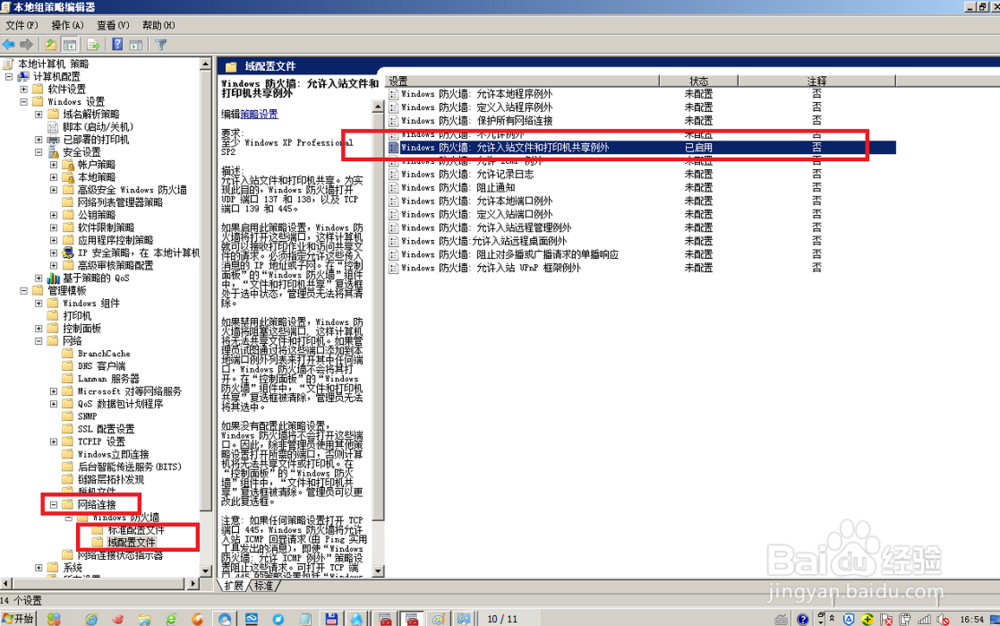The height and width of the screenshot is (626, 1000).
Task: Click the 基于策略的 QoS chart icon
Action: pyautogui.click(x=54, y=278)
